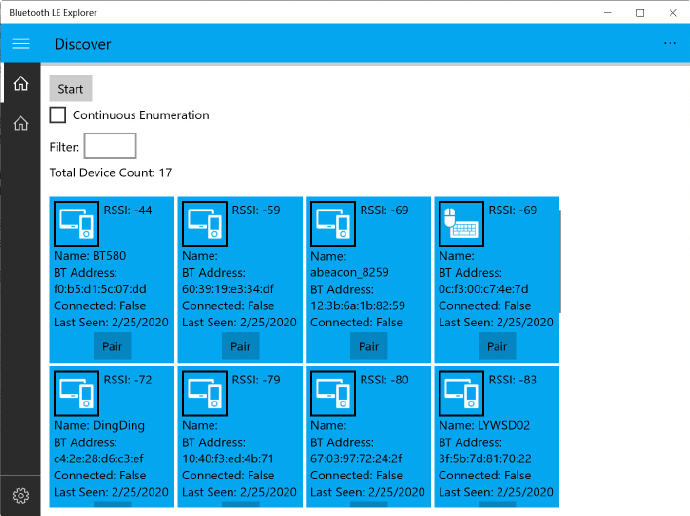Select device icon for 10:40:f3:ed:4b:71
This screenshot has width=690, height=516.
point(205,393)
